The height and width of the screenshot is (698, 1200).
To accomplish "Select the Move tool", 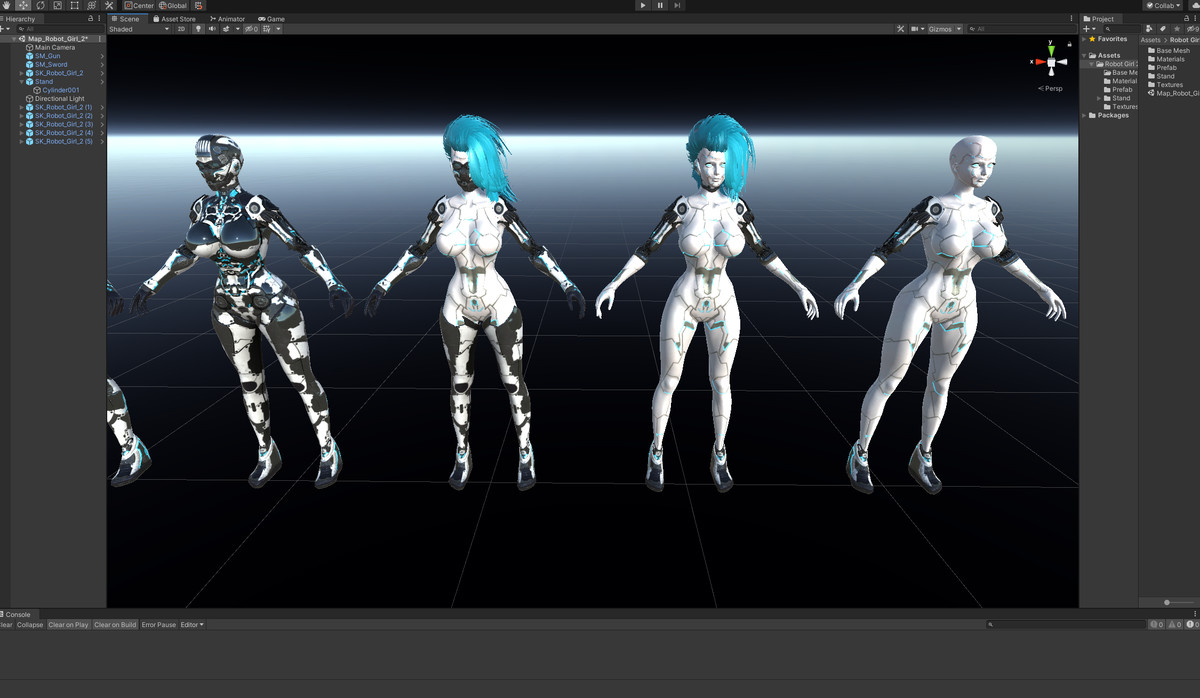I will pyautogui.click(x=23, y=5).
